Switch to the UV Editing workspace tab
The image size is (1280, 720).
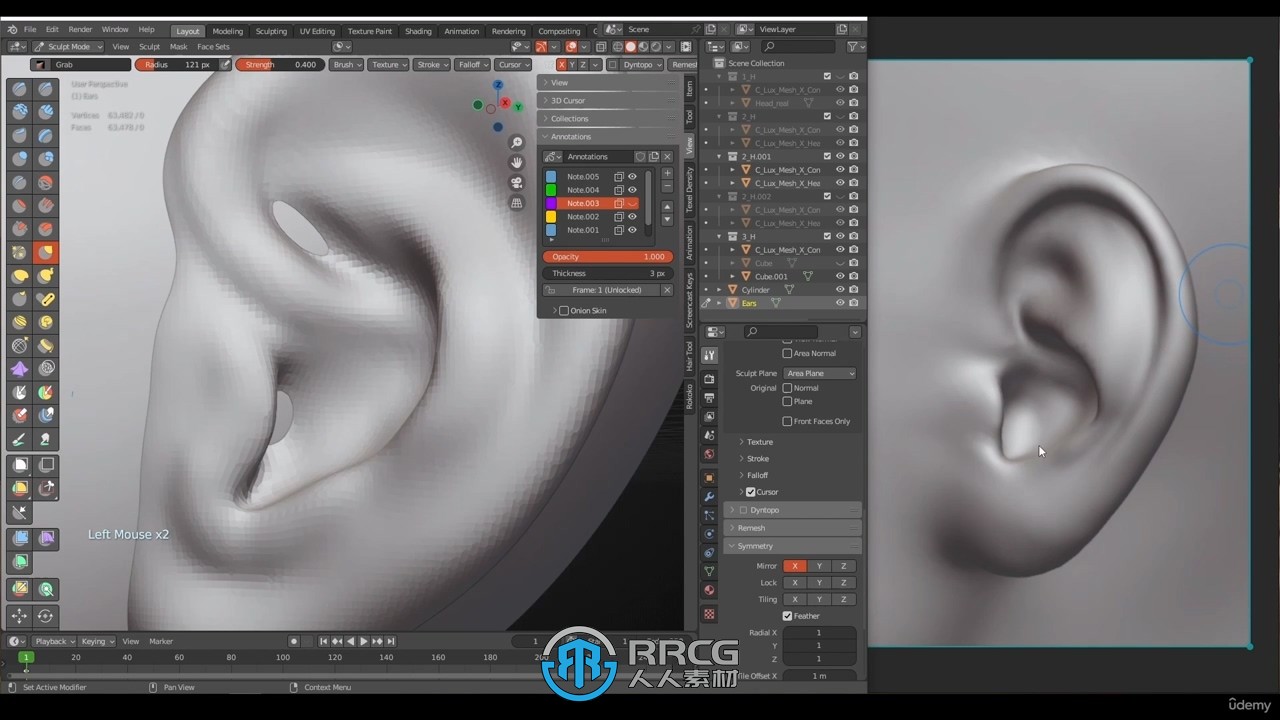coord(317,31)
